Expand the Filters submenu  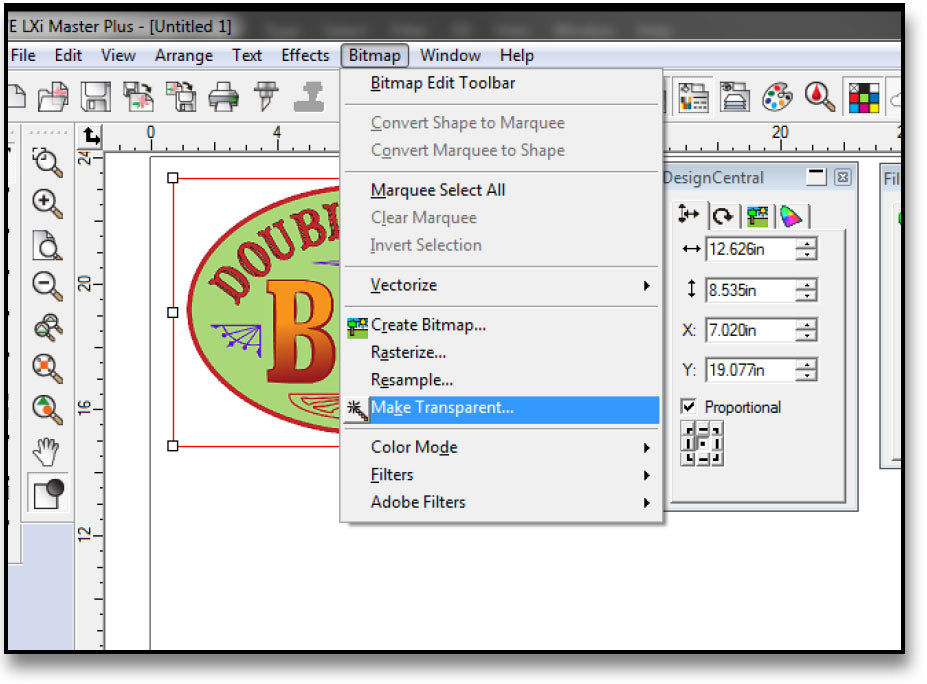(x=501, y=475)
